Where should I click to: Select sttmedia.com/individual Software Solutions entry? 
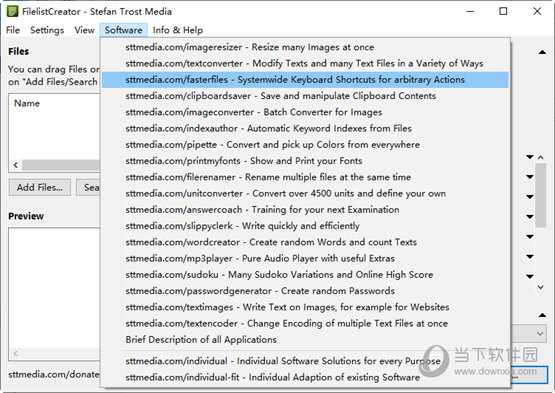(305, 361)
